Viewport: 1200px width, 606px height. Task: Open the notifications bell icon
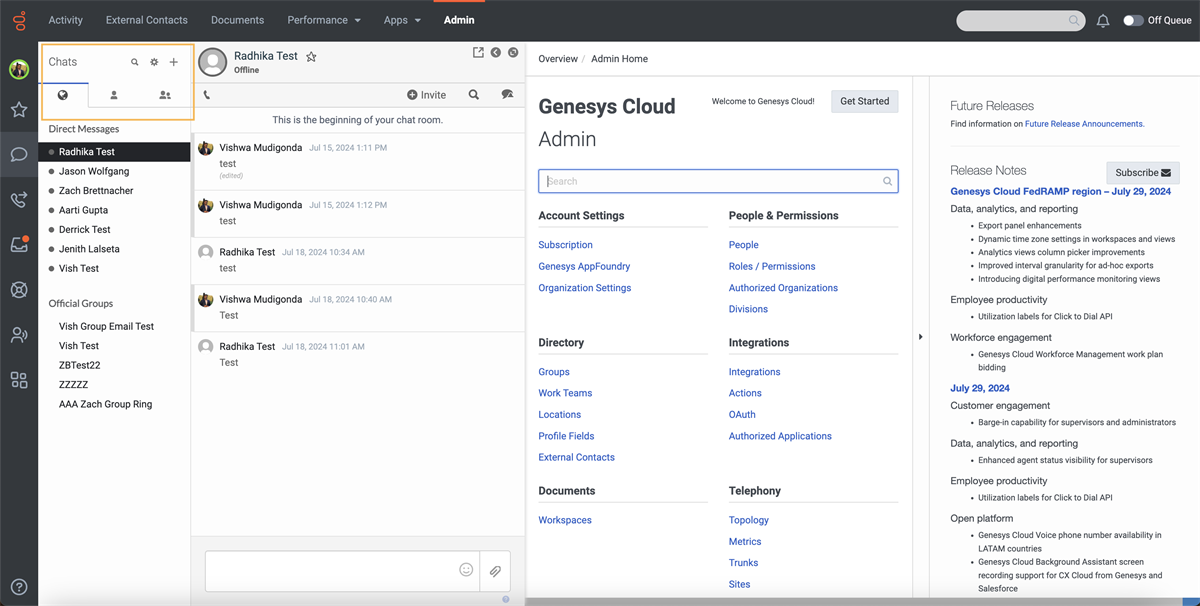(x=1103, y=20)
